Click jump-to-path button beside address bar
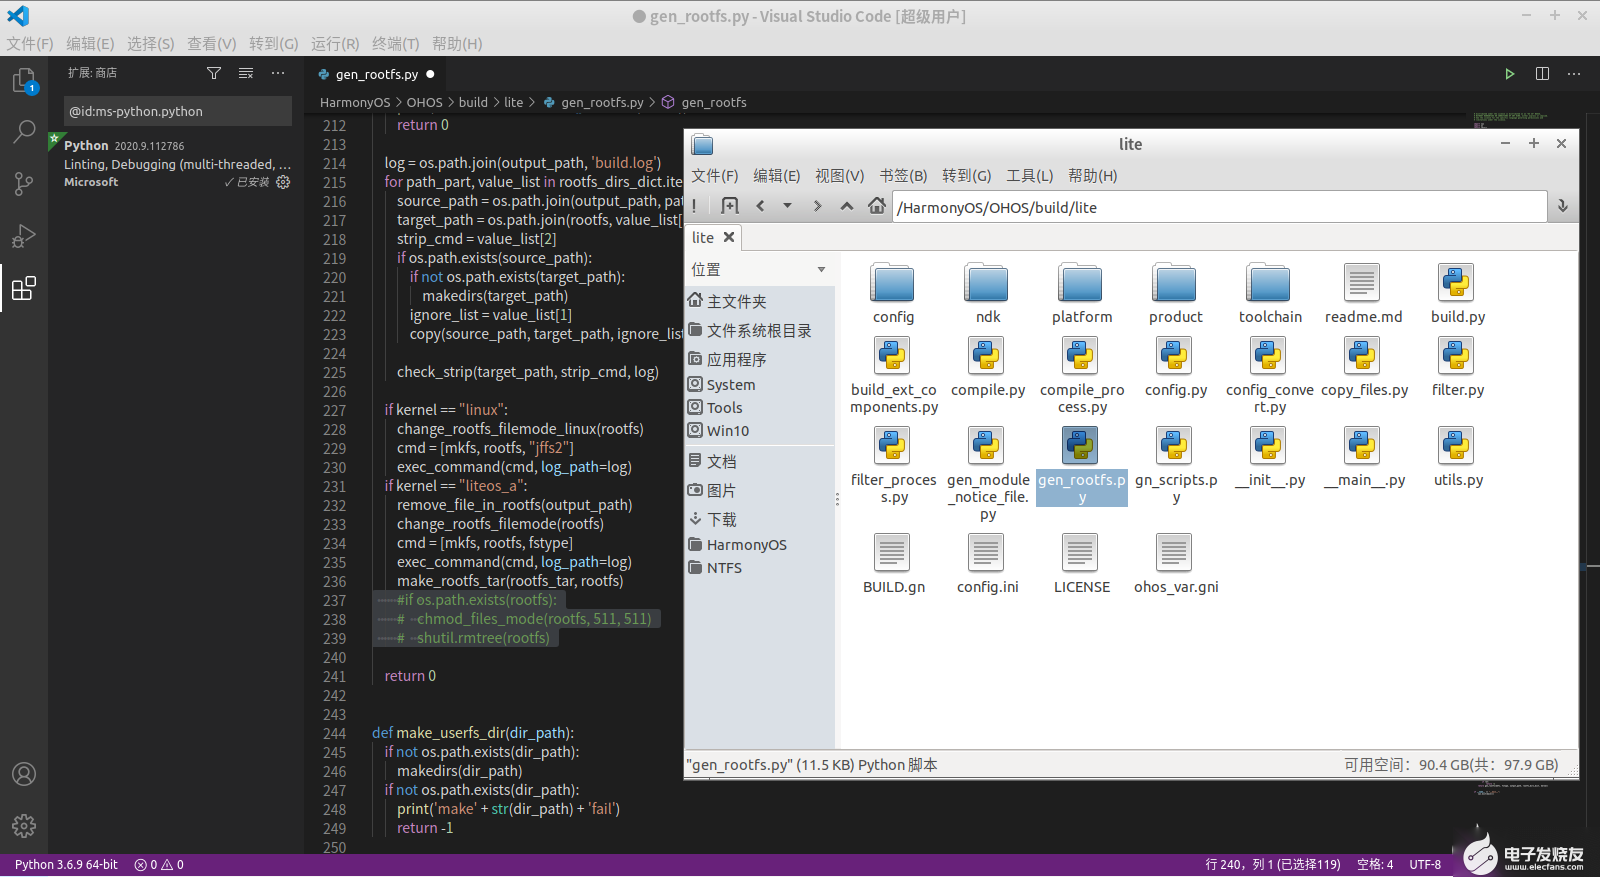 (1563, 207)
